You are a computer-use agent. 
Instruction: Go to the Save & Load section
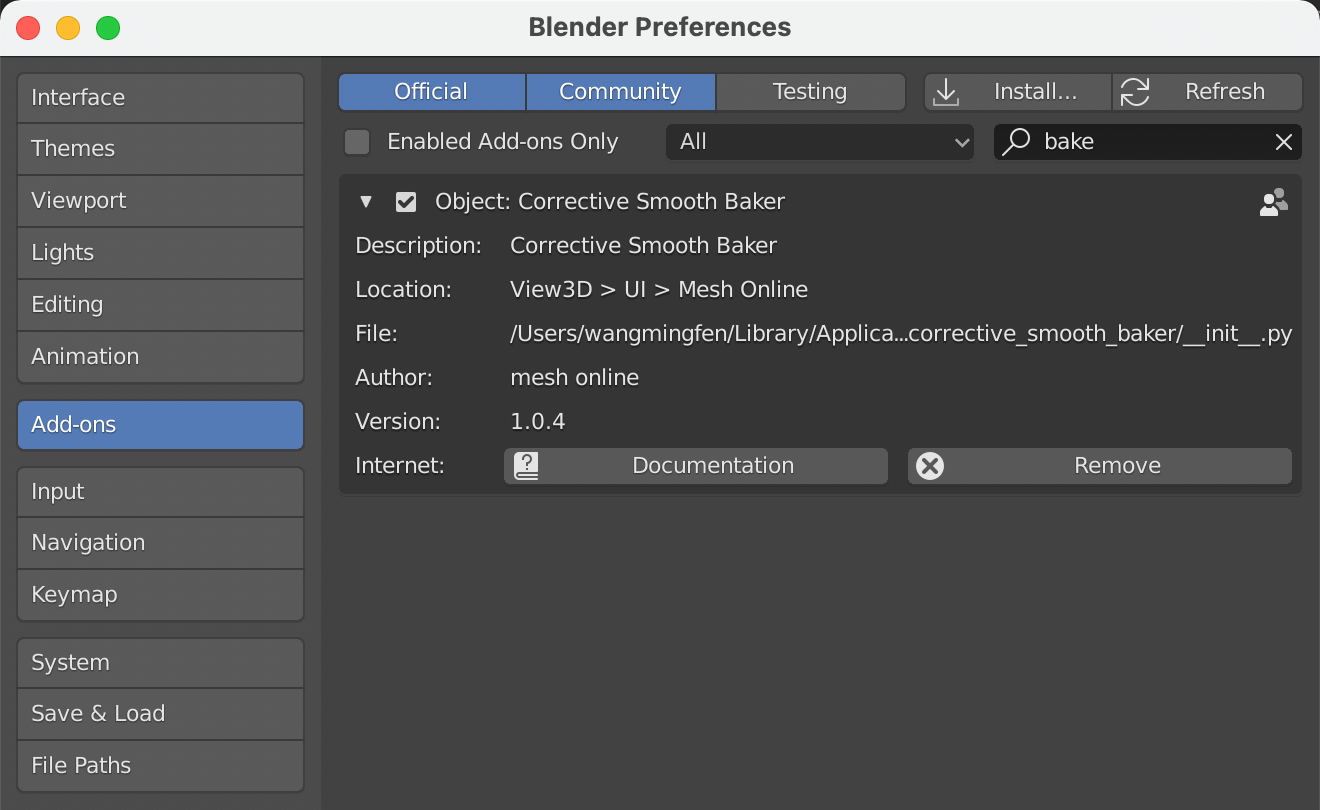click(160, 714)
